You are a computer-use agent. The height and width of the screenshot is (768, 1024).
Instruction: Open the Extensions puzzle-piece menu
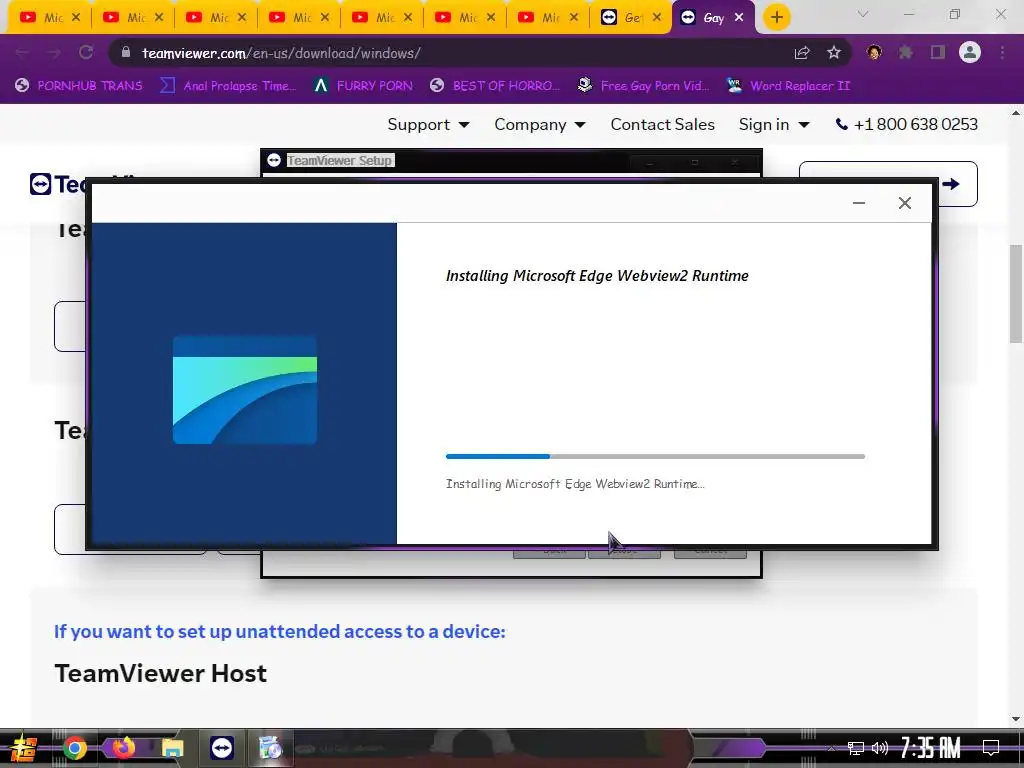click(x=906, y=52)
